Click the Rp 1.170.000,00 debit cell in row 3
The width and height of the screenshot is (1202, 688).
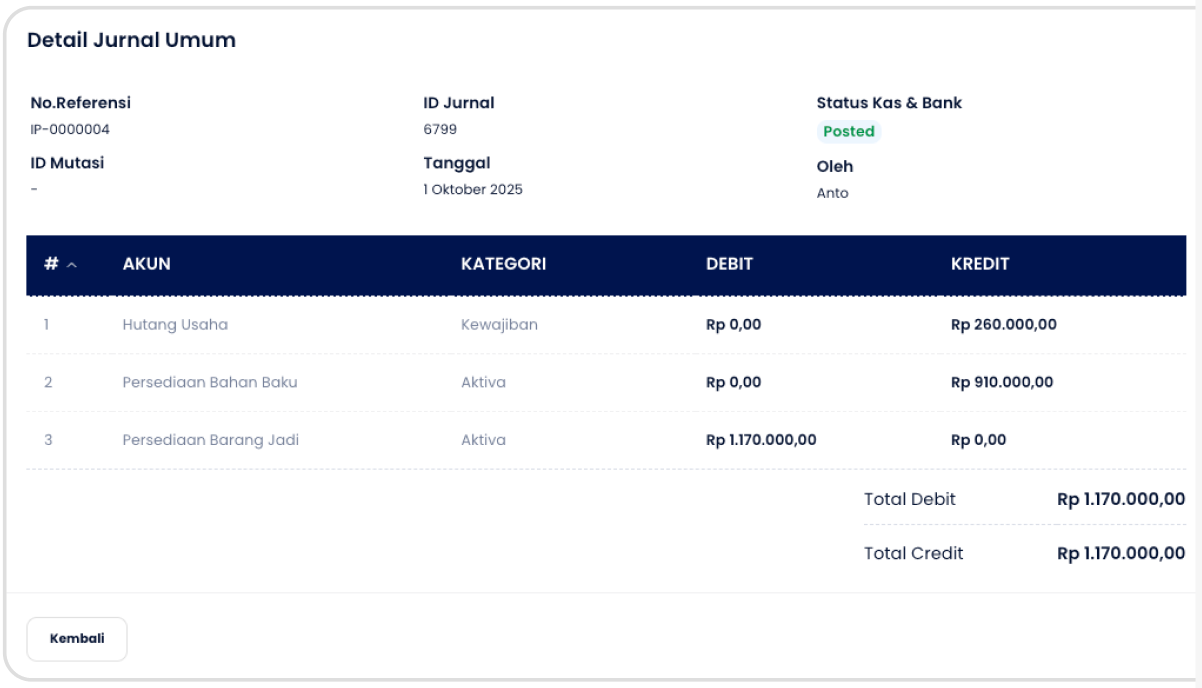(x=761, y=440)
